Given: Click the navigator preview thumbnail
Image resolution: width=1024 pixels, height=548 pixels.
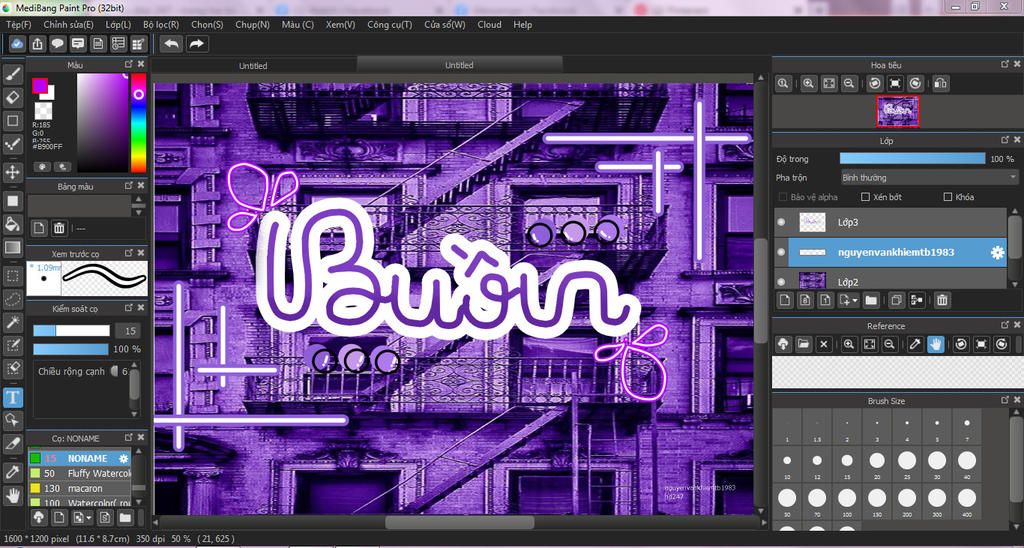Looking at the screenshot, I should [x=897, y=111].
